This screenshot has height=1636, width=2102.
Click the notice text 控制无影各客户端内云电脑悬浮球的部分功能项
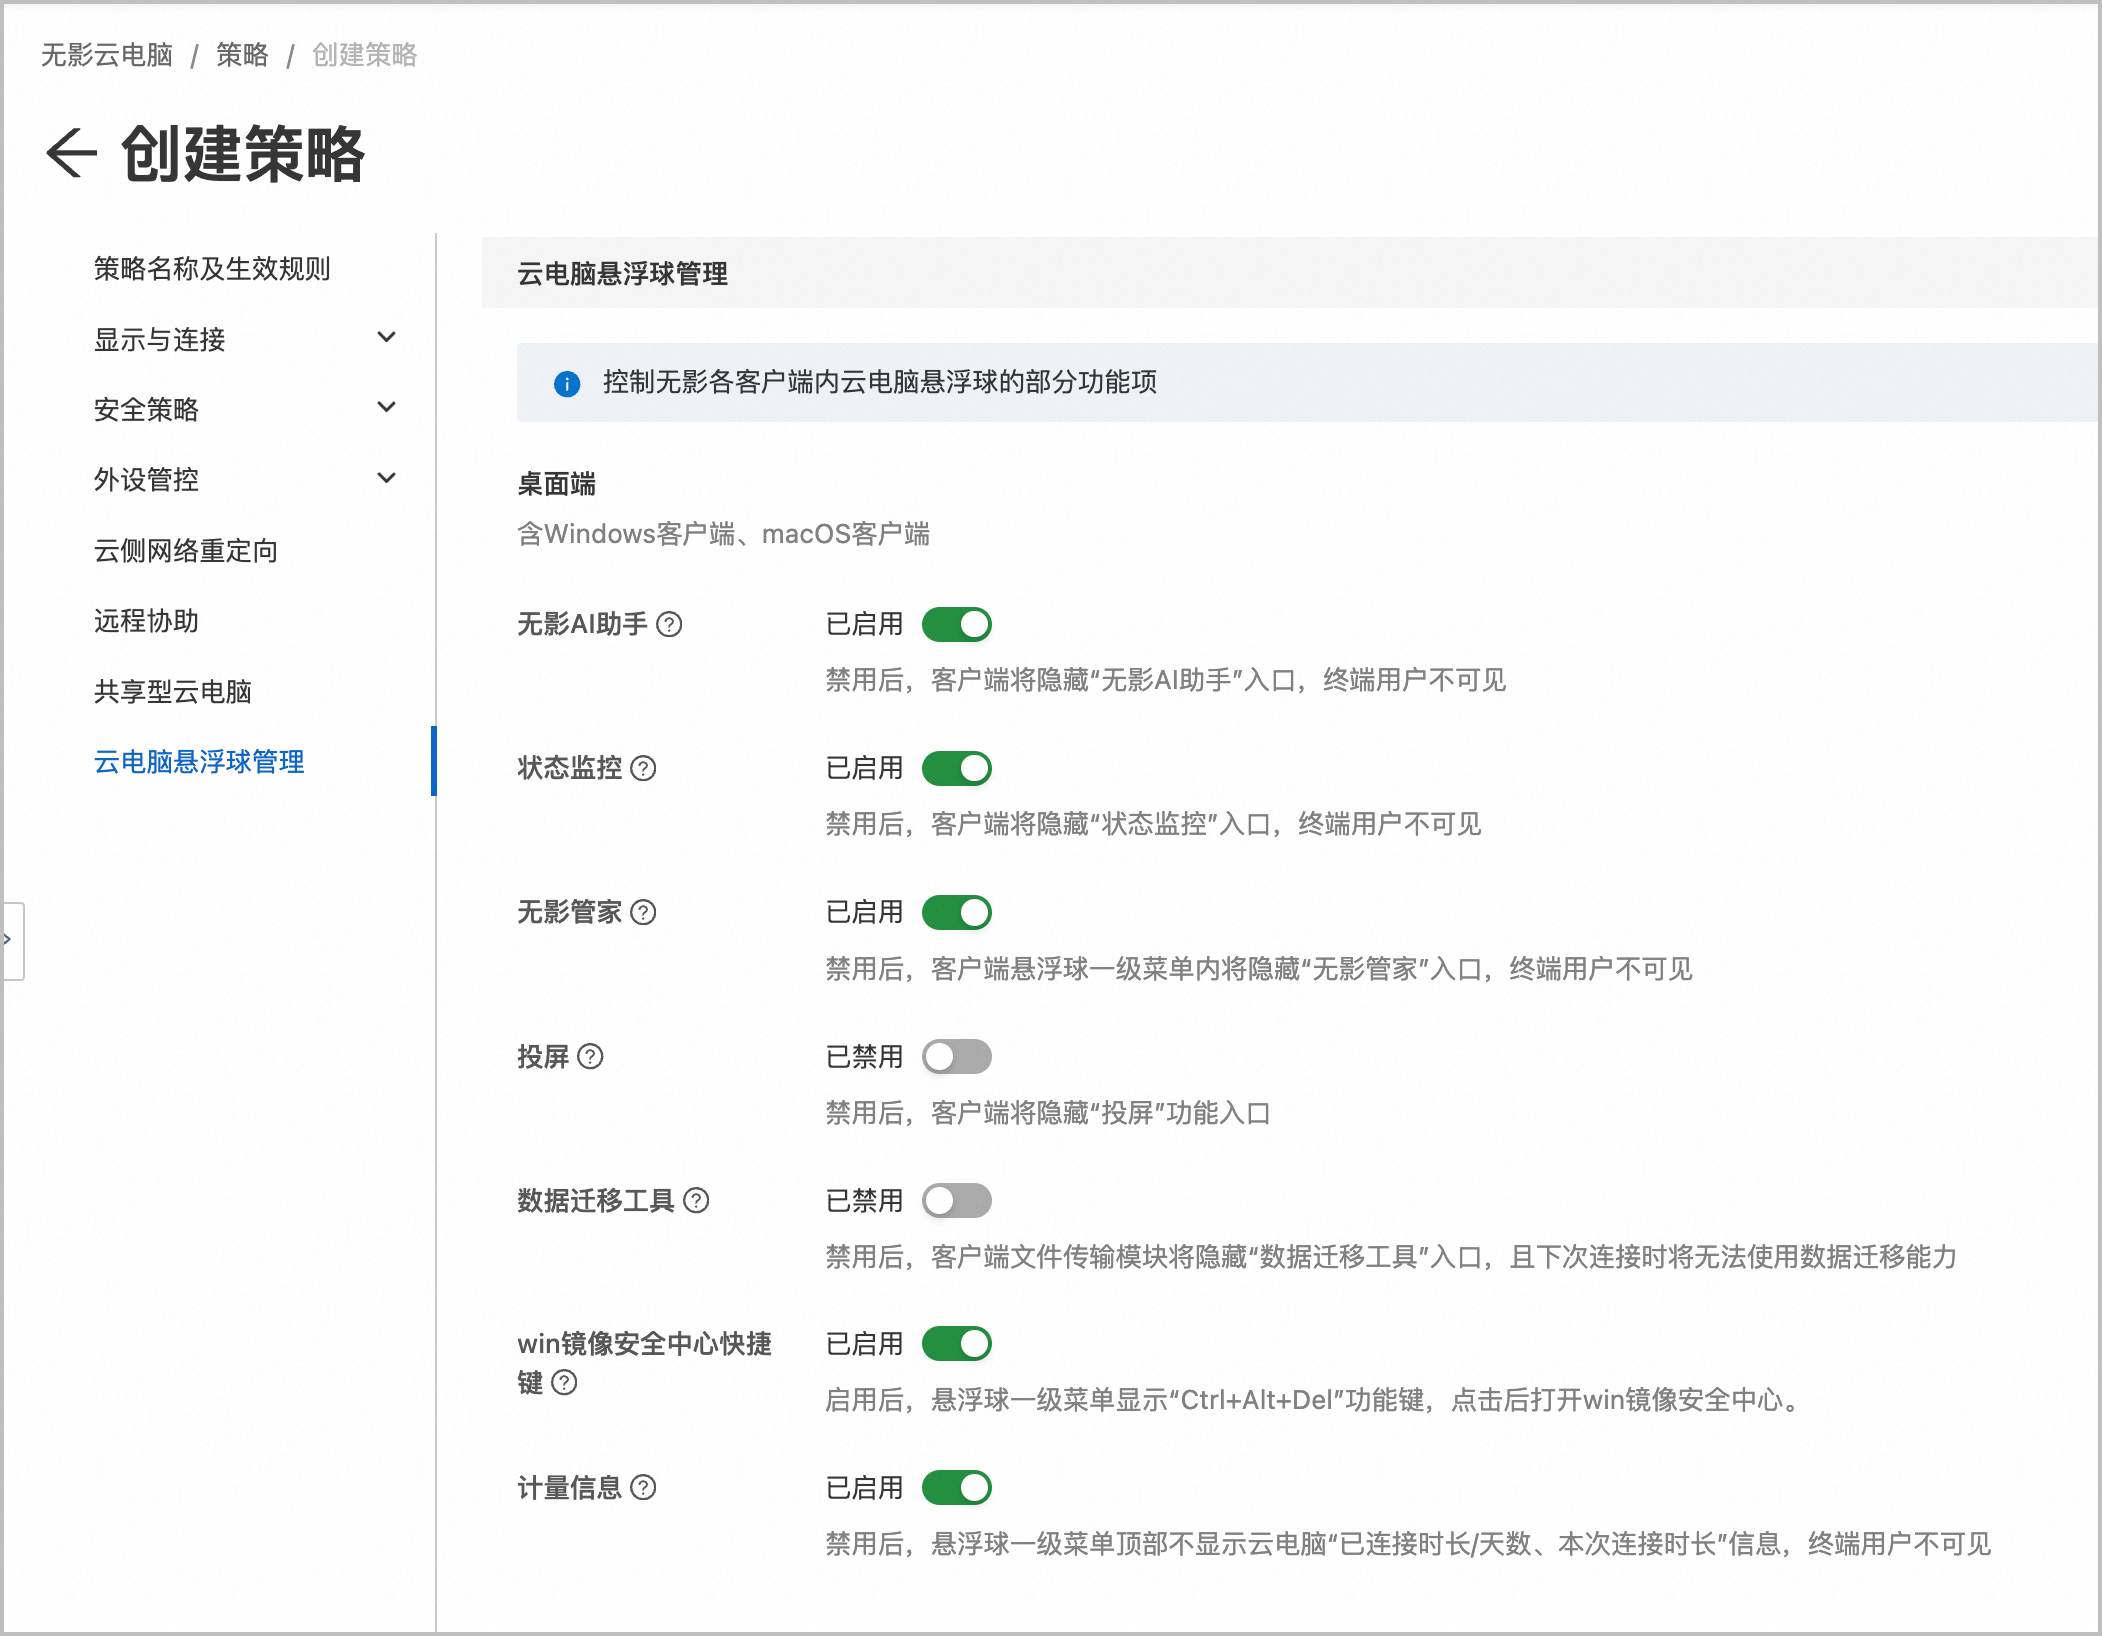[880, 383]
